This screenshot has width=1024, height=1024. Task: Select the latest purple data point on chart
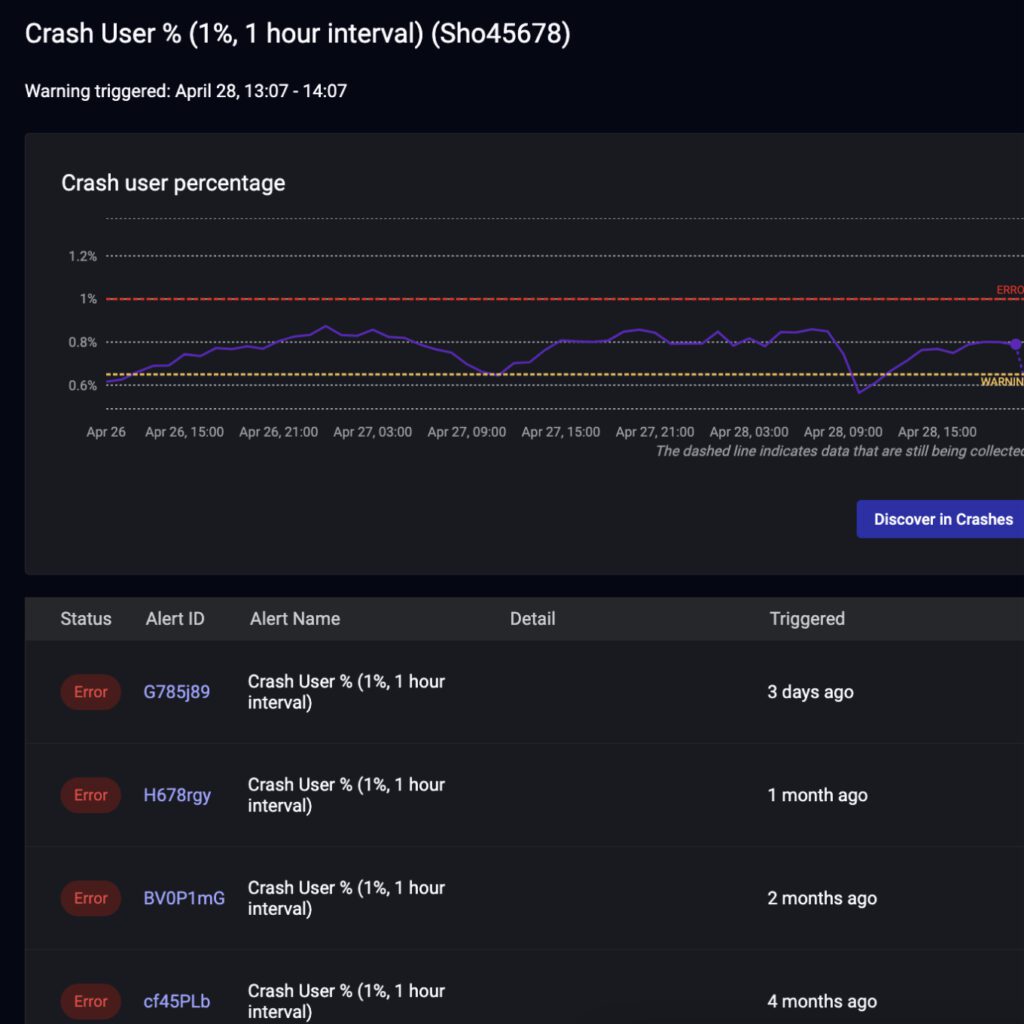(x=1016, y=343)
